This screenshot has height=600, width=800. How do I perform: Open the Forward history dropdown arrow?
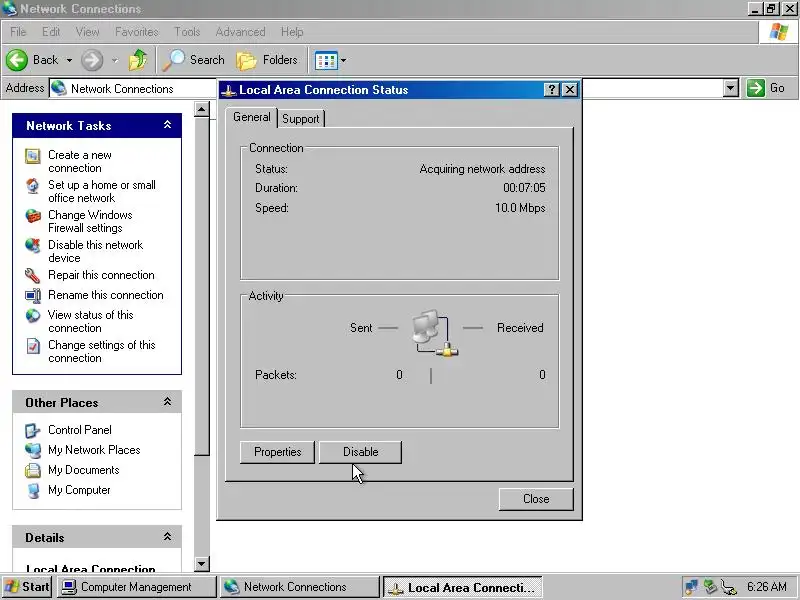114,60
